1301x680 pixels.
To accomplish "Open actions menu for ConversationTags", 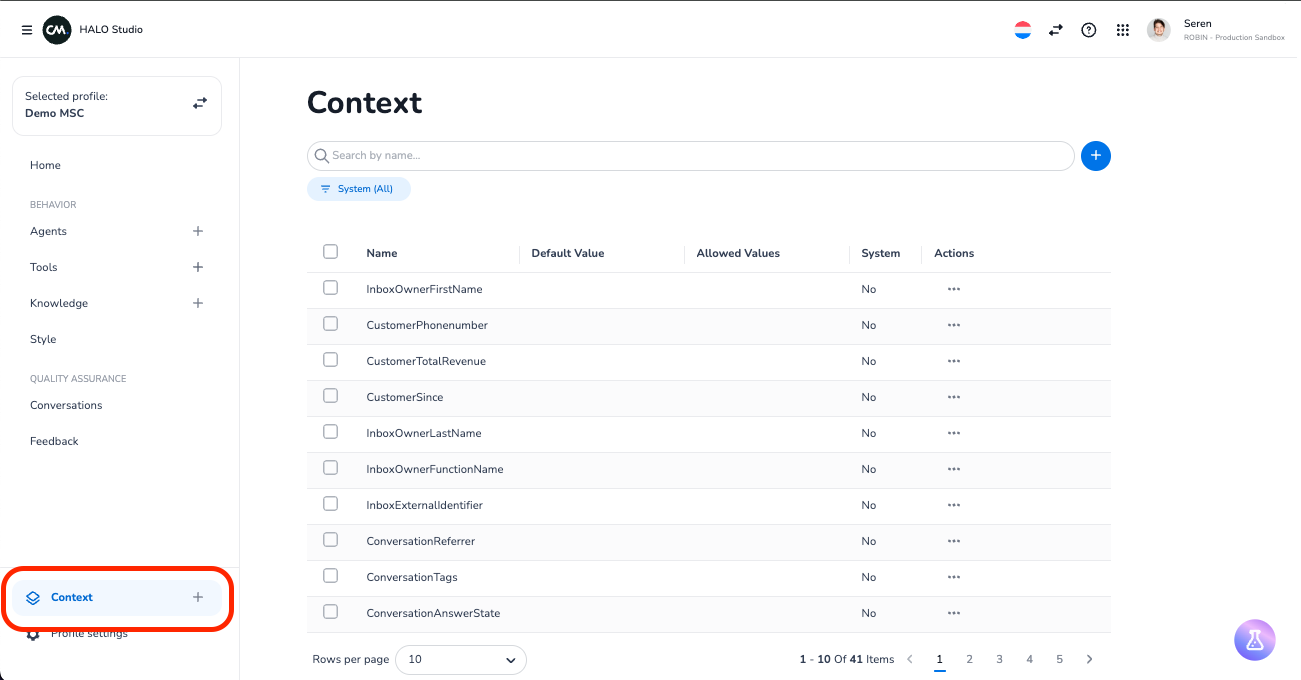I will tap(953, 577).
